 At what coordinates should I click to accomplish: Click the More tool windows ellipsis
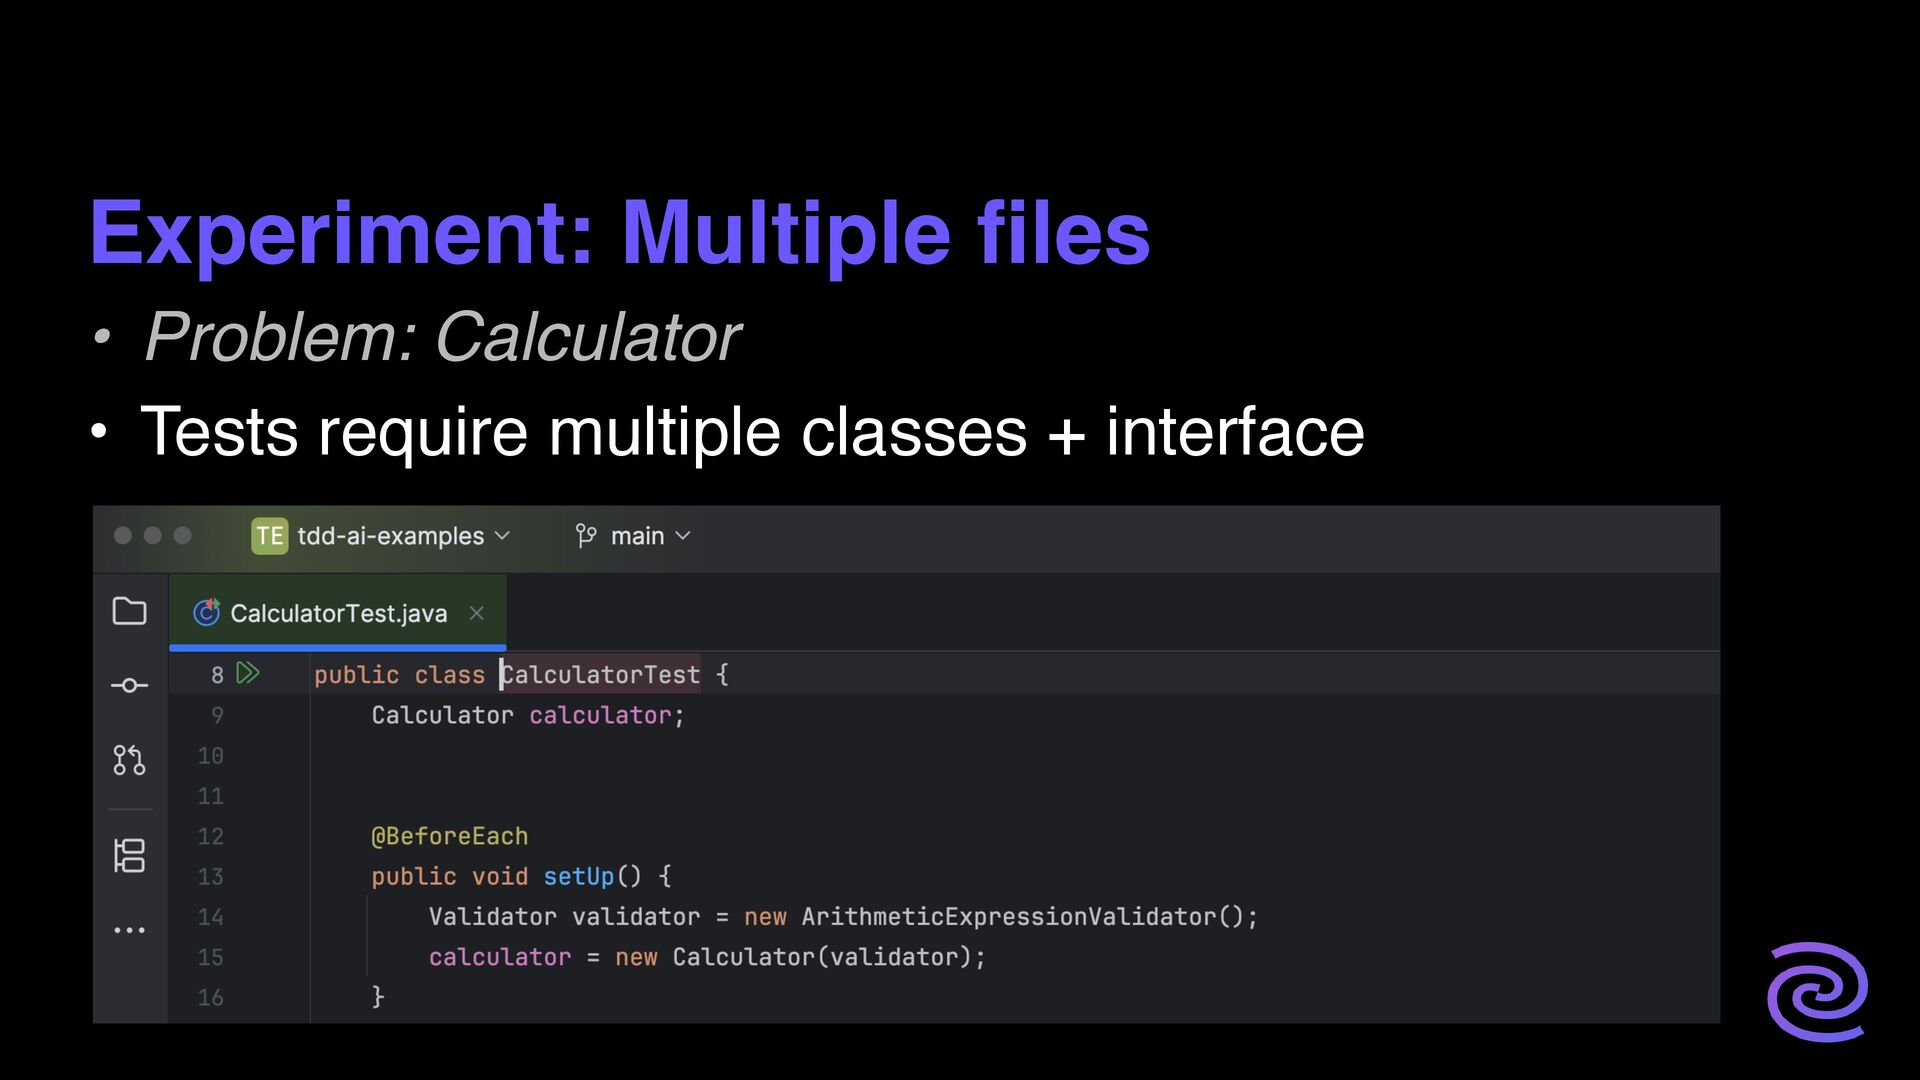(x=129, y=930)
